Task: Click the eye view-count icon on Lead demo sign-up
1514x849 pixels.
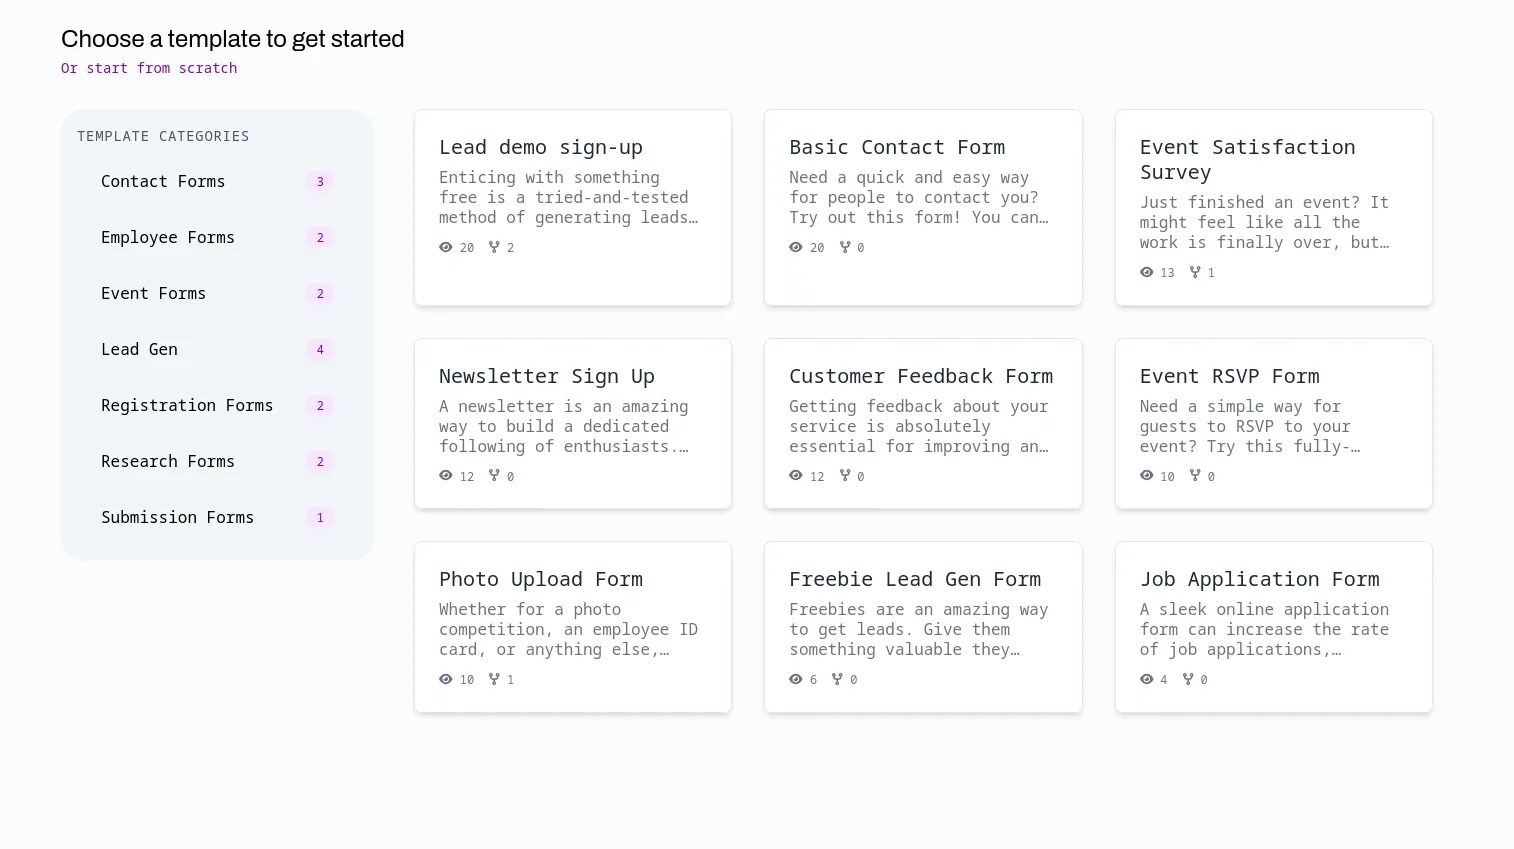Action: (446, 247)
